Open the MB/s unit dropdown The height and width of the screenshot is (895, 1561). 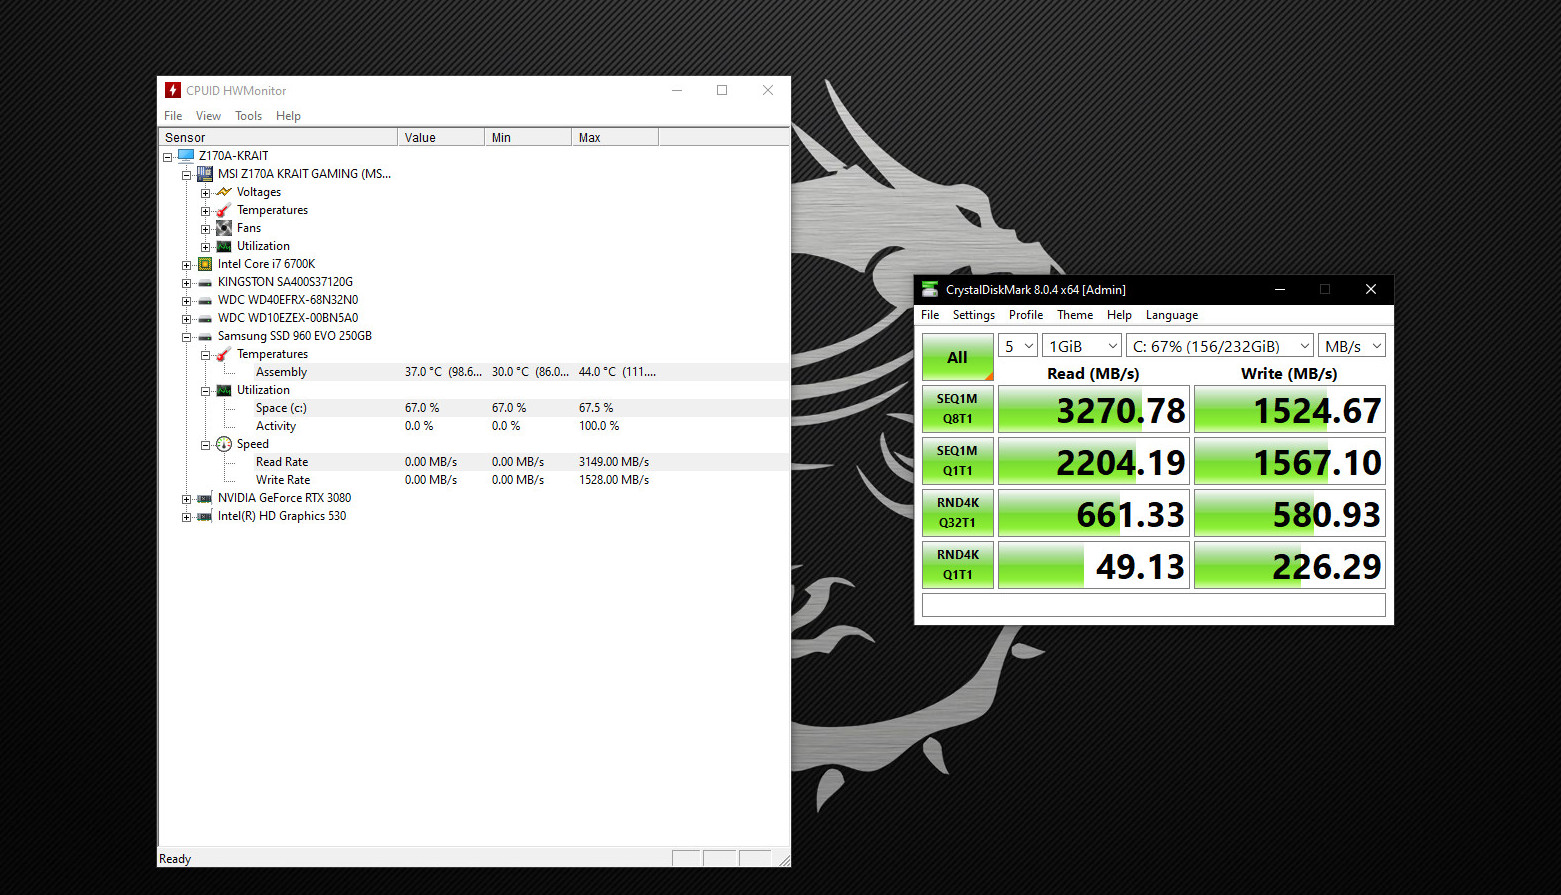[x=1352, y=346]
